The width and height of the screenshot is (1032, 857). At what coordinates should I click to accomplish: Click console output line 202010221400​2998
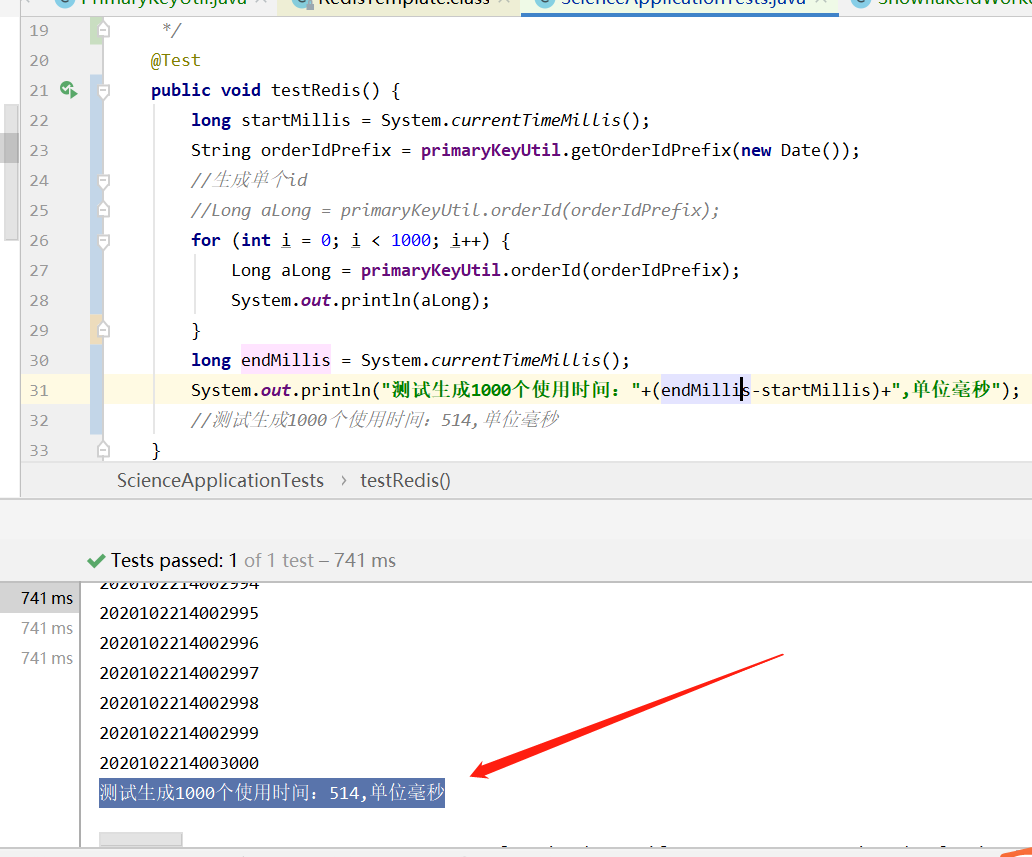179,703
